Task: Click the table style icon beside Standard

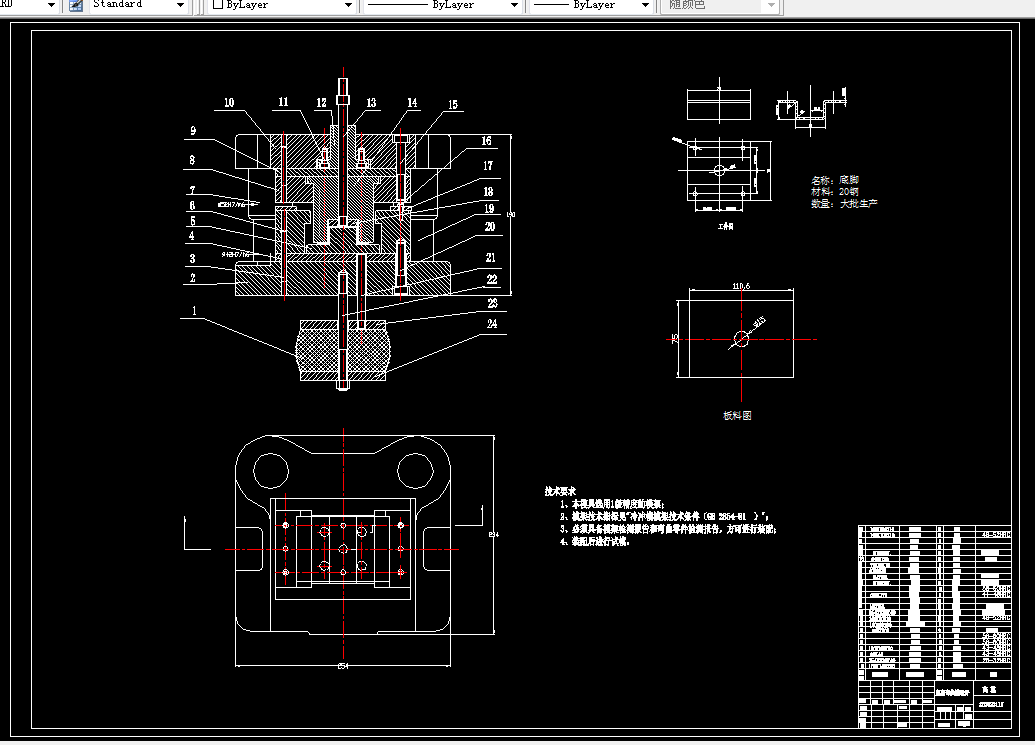Action: point(76,5)
